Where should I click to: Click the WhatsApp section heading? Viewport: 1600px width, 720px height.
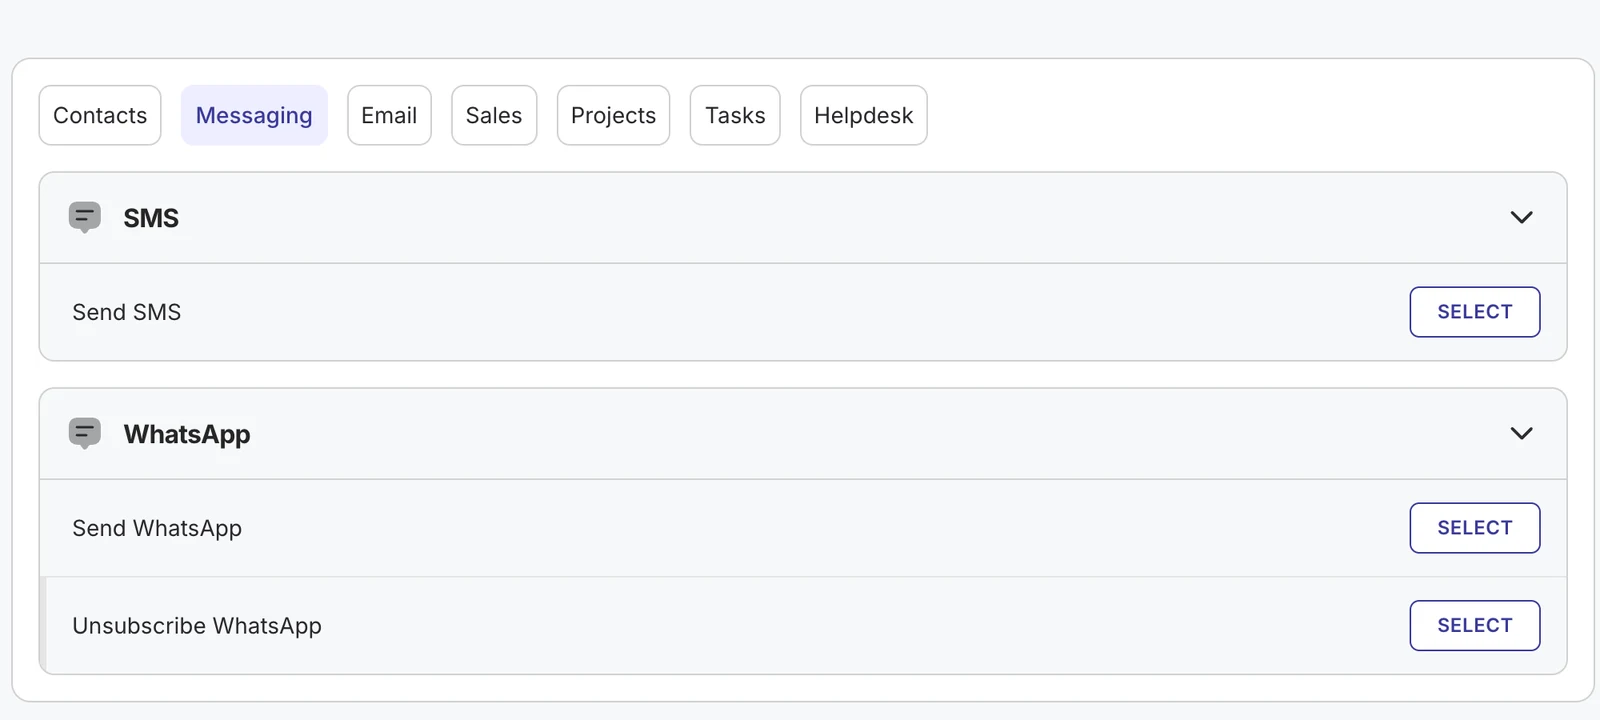pos(187,434)
